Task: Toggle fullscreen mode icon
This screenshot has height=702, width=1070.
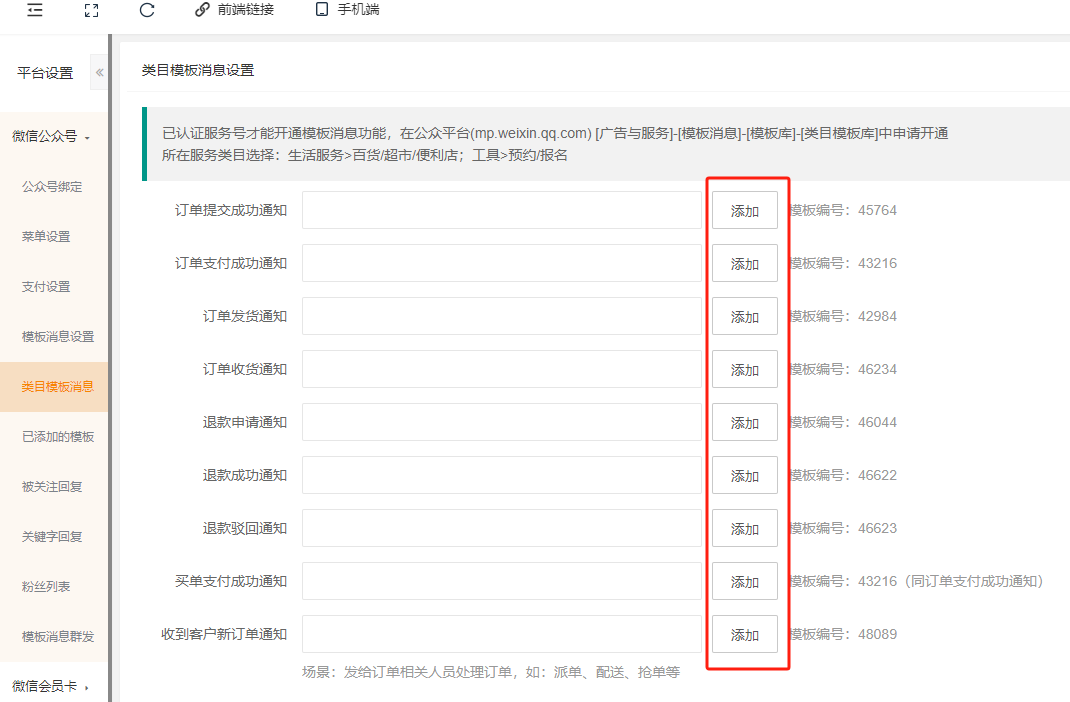Action: (x=91, y=10)
